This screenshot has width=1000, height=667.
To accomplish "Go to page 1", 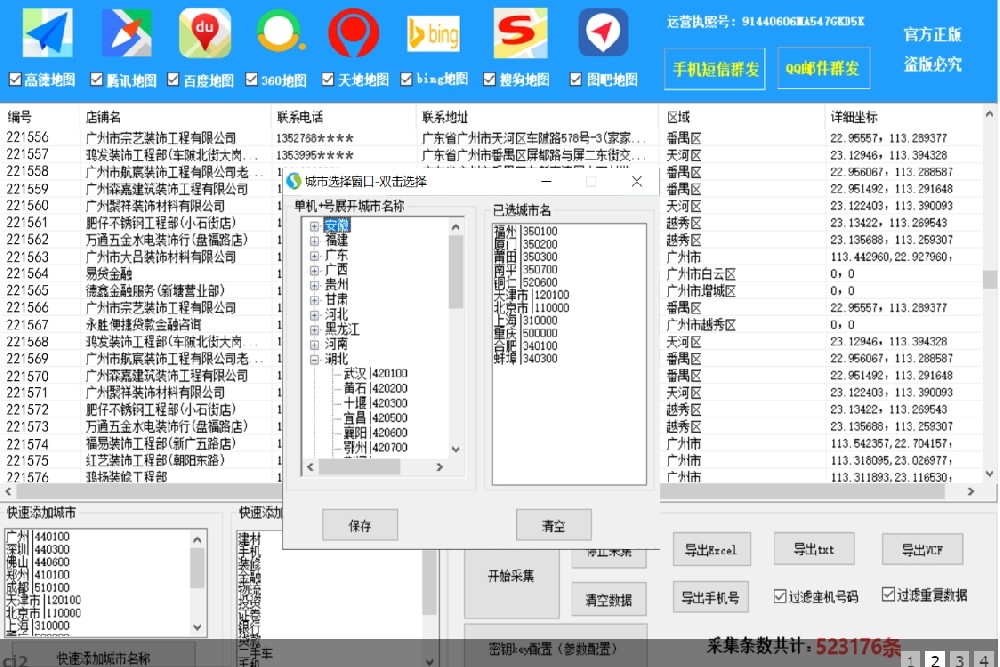I will 910,661.
